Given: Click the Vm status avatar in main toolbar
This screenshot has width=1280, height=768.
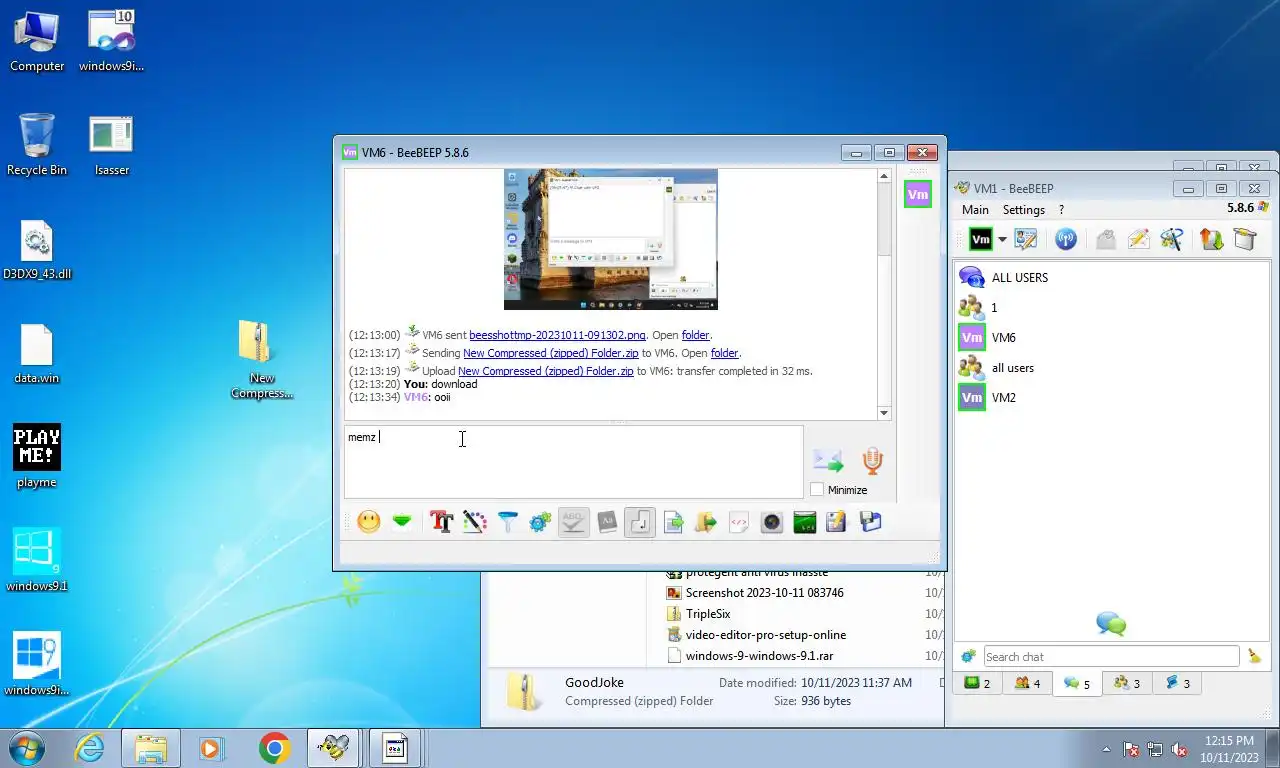Looking at the screenshot, I should point(981,239).
